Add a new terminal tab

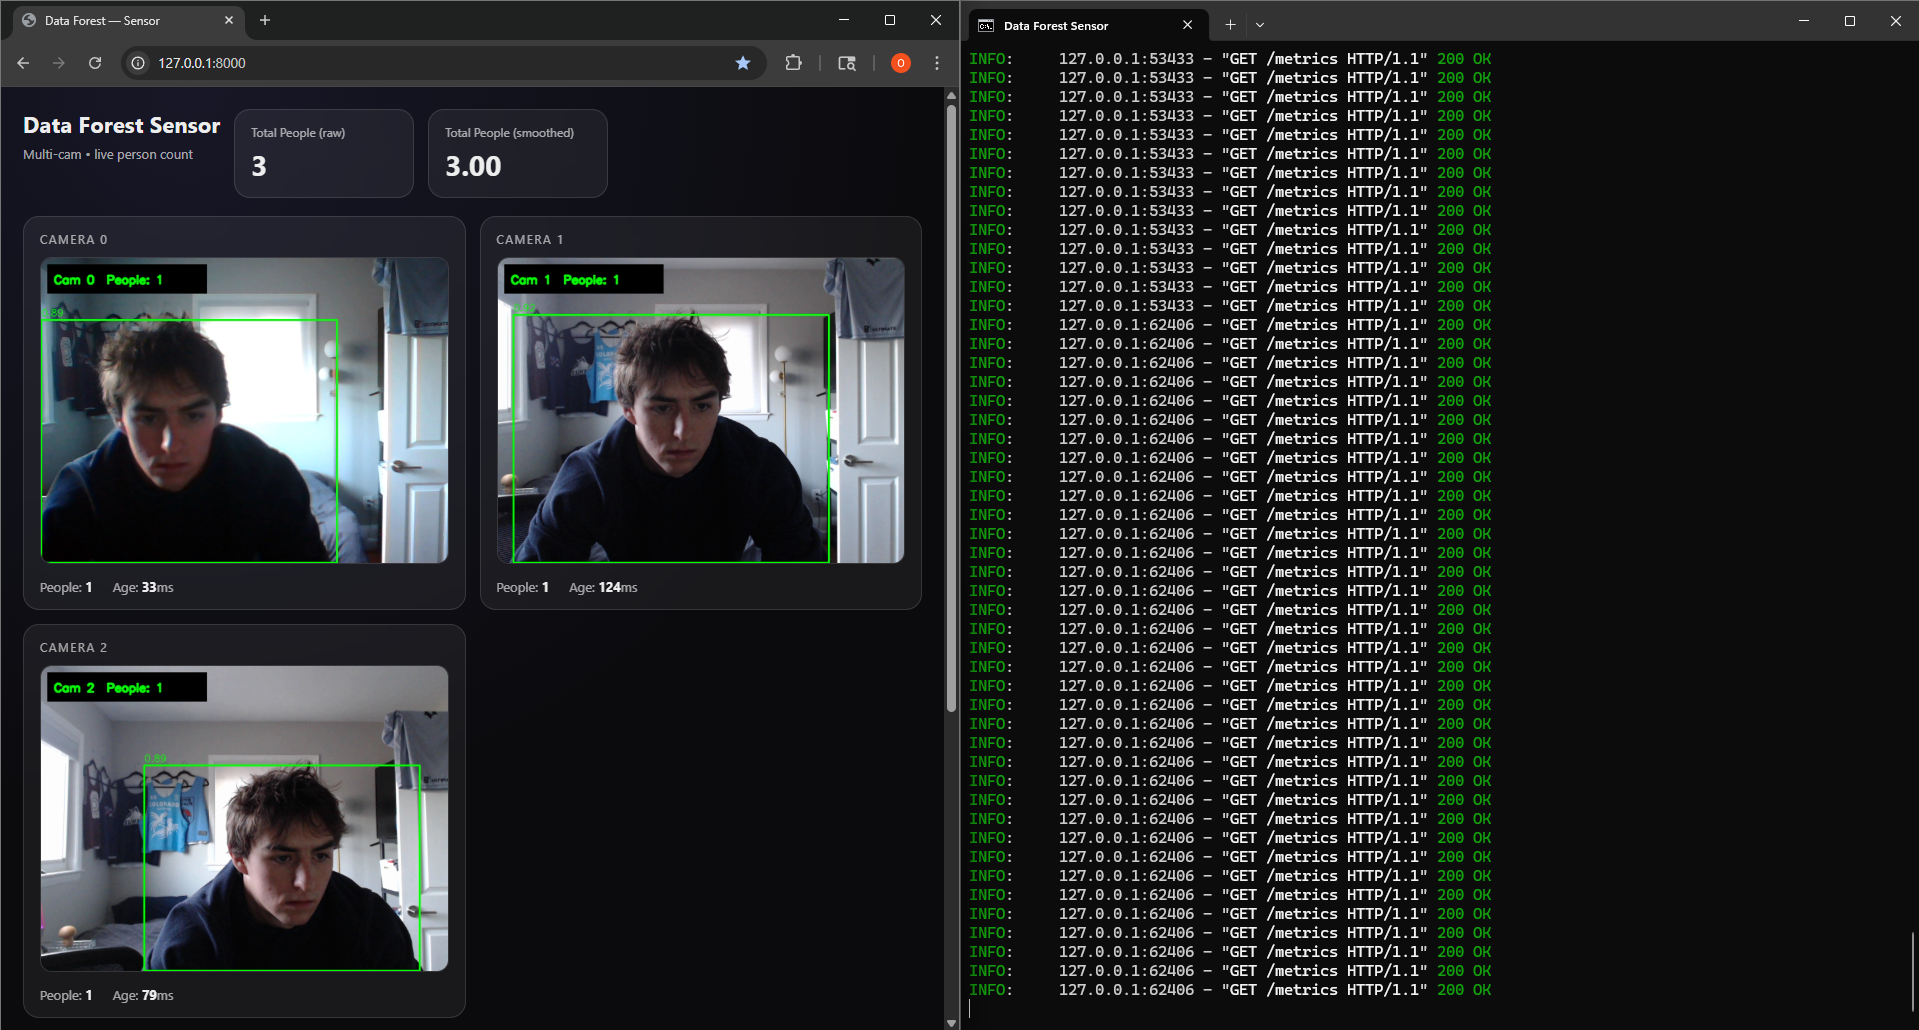(x=1230, y=25)
